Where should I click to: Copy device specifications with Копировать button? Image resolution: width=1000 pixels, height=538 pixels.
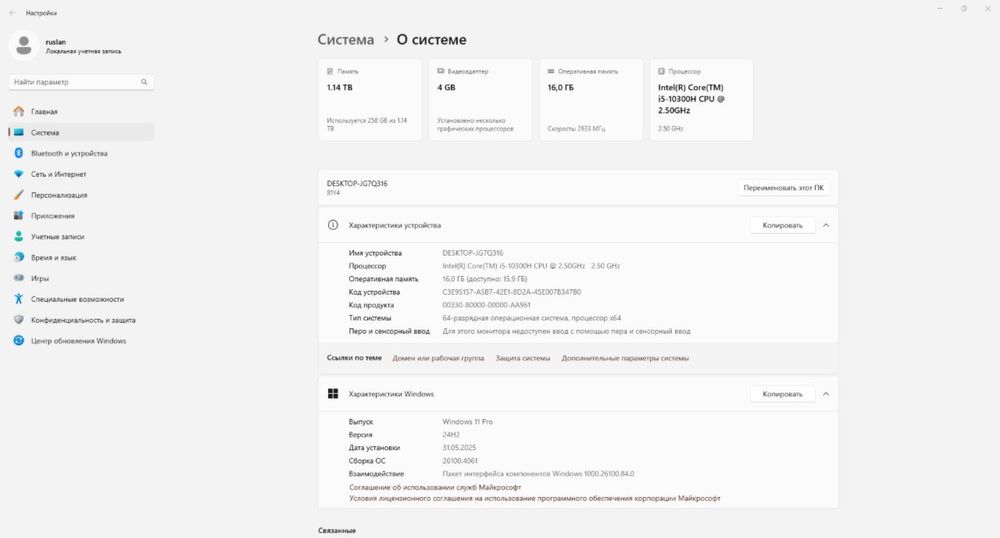click(x=782, y=225)
